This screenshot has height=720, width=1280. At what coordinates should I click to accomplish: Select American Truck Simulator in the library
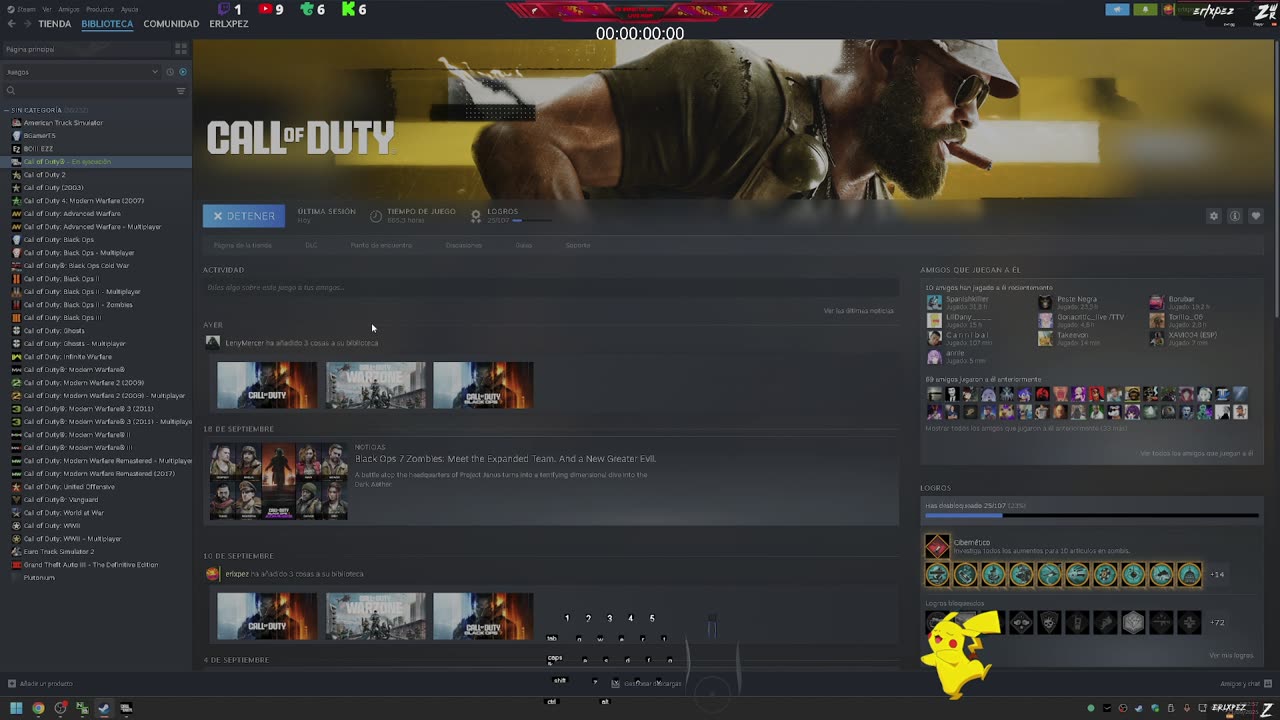click(x=63, y=123)
